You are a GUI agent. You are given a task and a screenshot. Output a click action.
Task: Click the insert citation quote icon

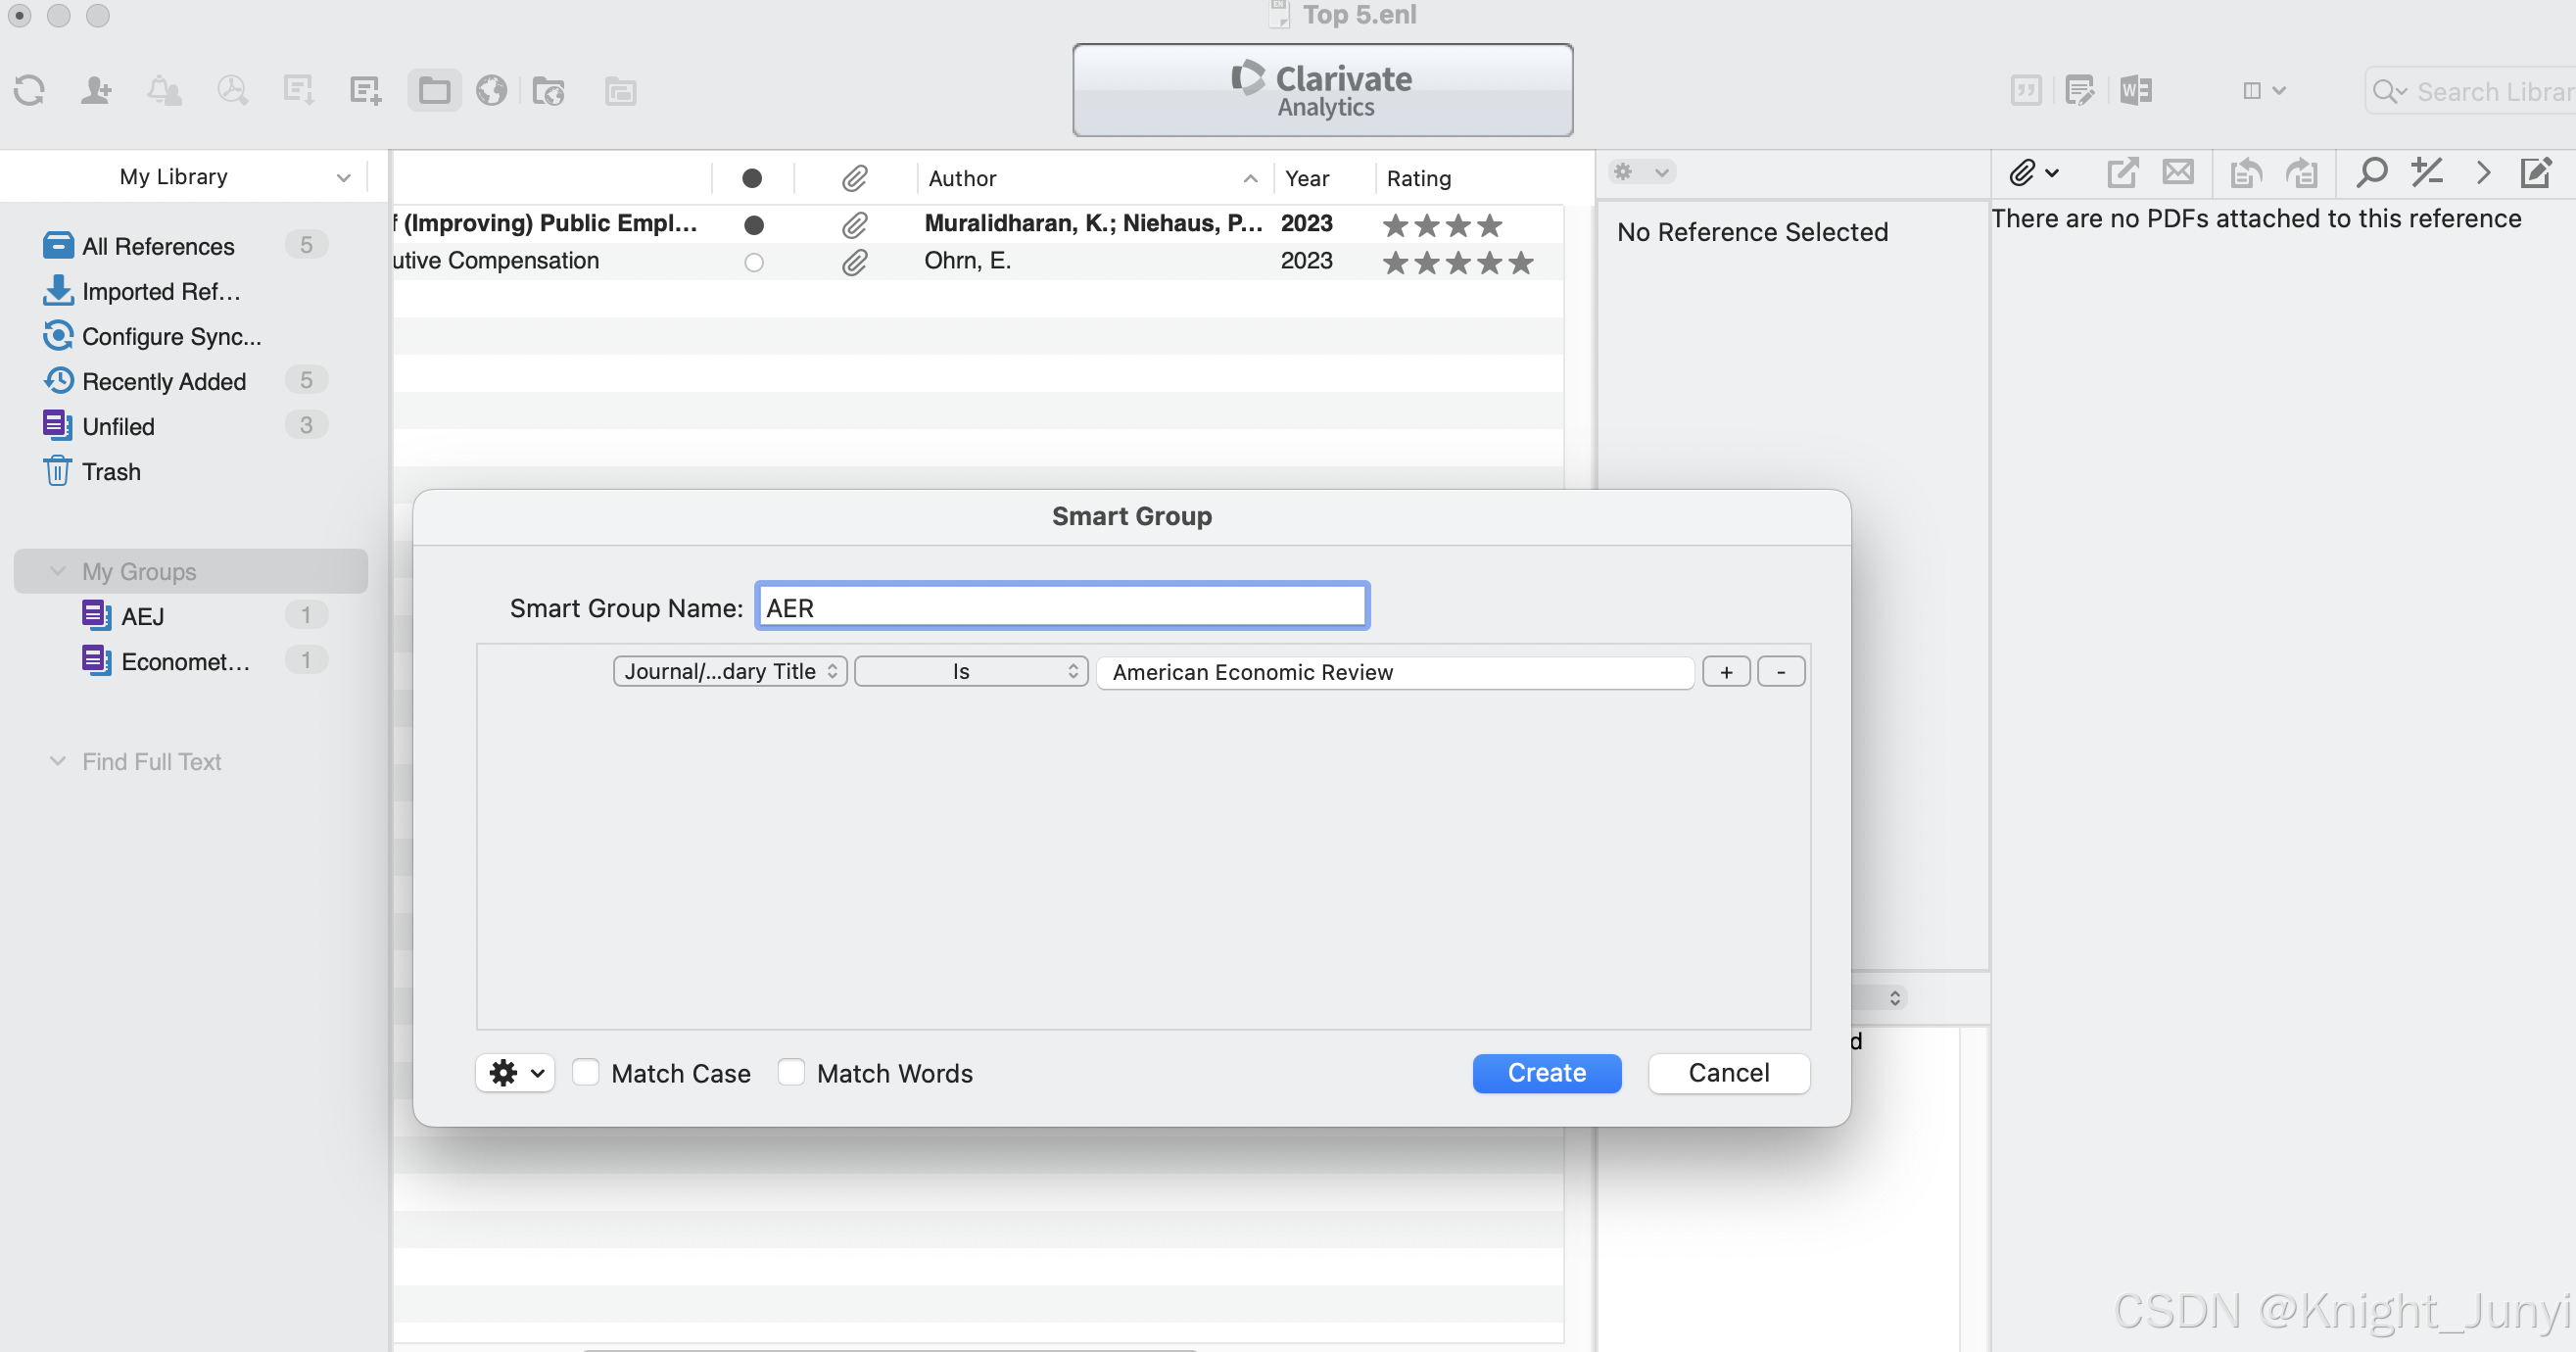click(2025, 91)
